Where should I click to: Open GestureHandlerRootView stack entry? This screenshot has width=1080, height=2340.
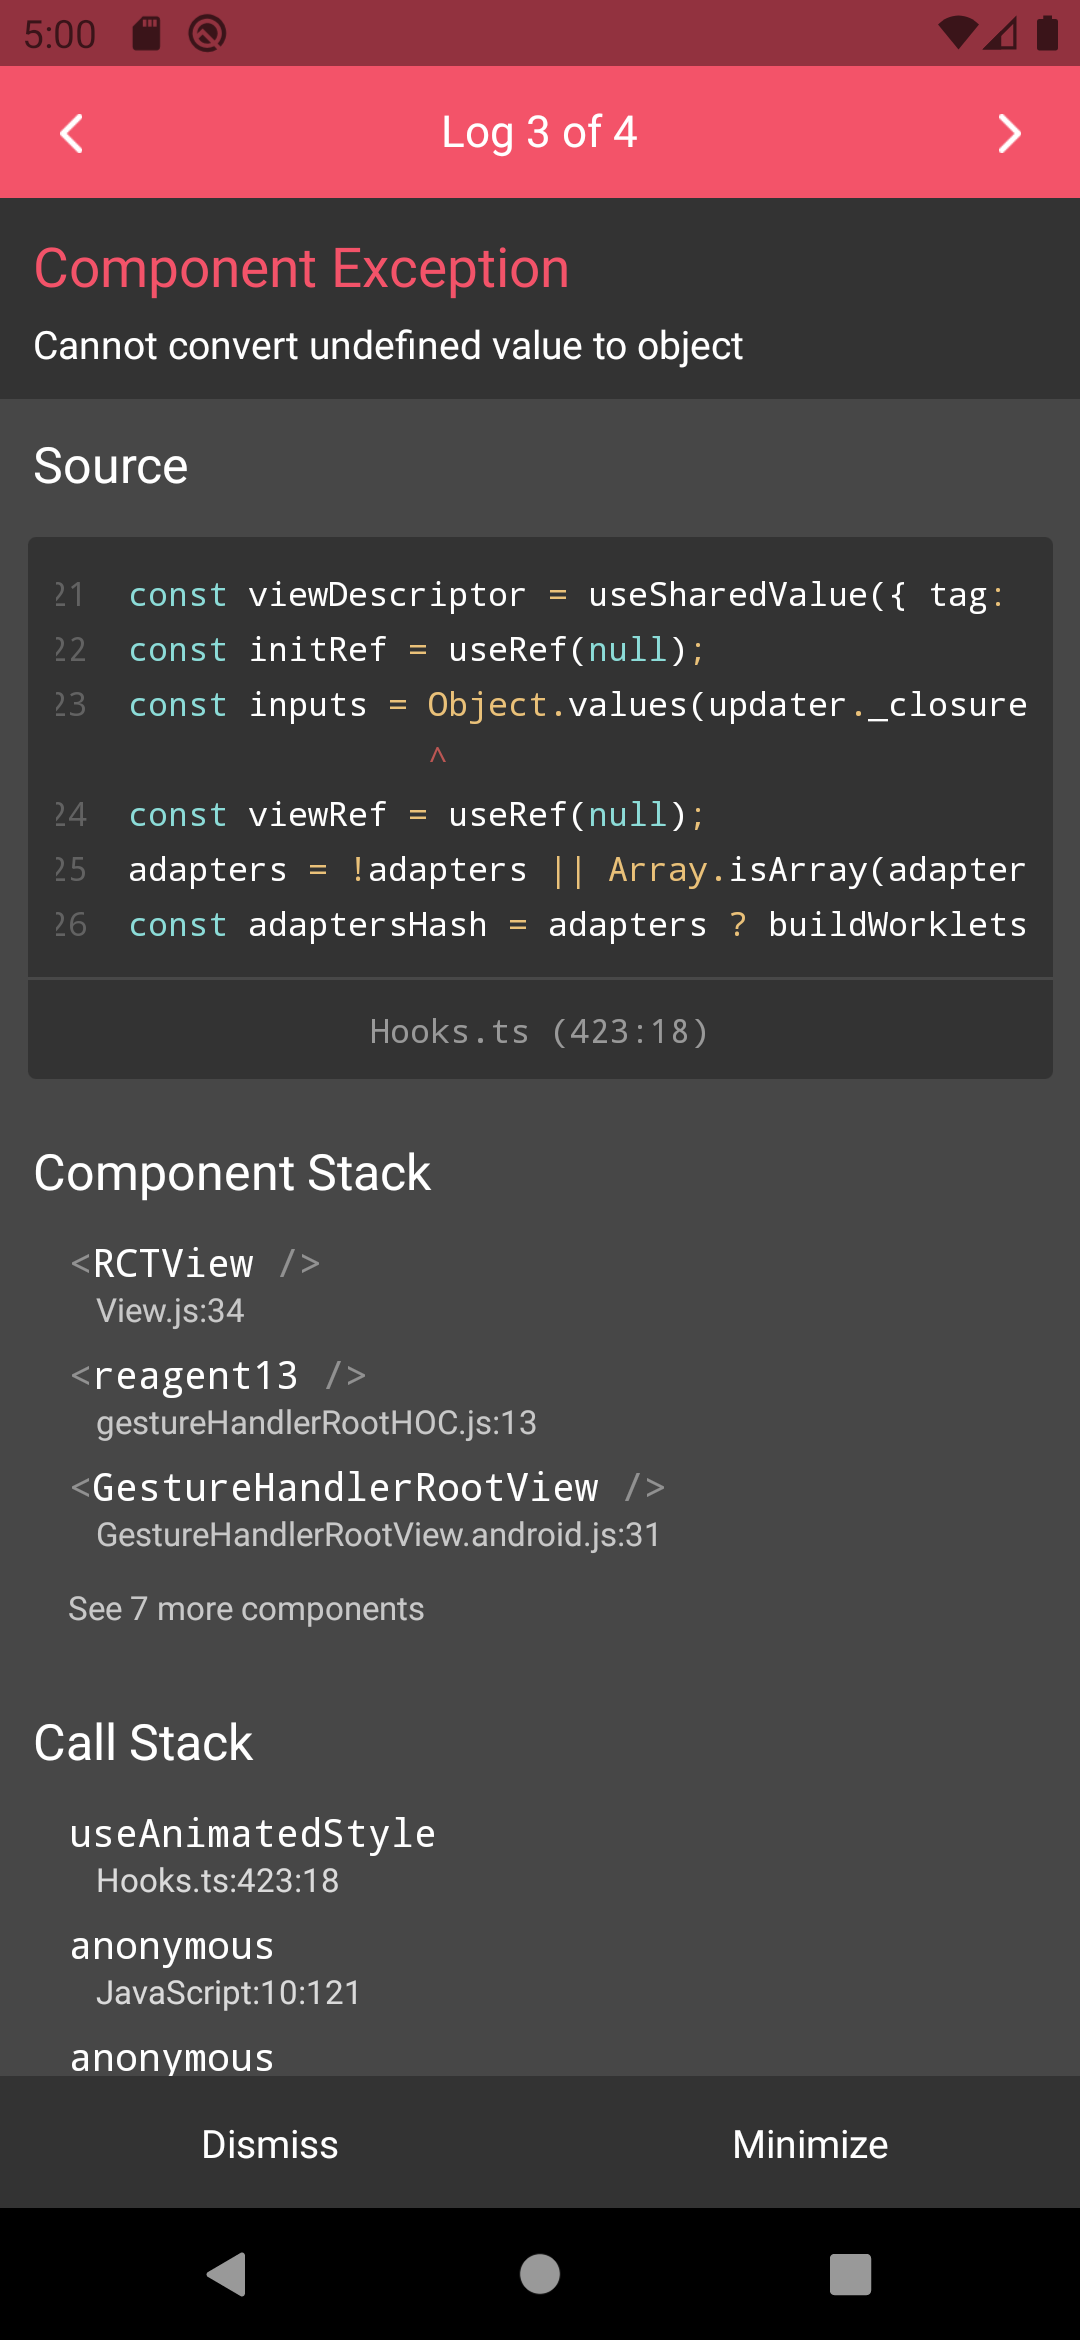point(540,1509)
